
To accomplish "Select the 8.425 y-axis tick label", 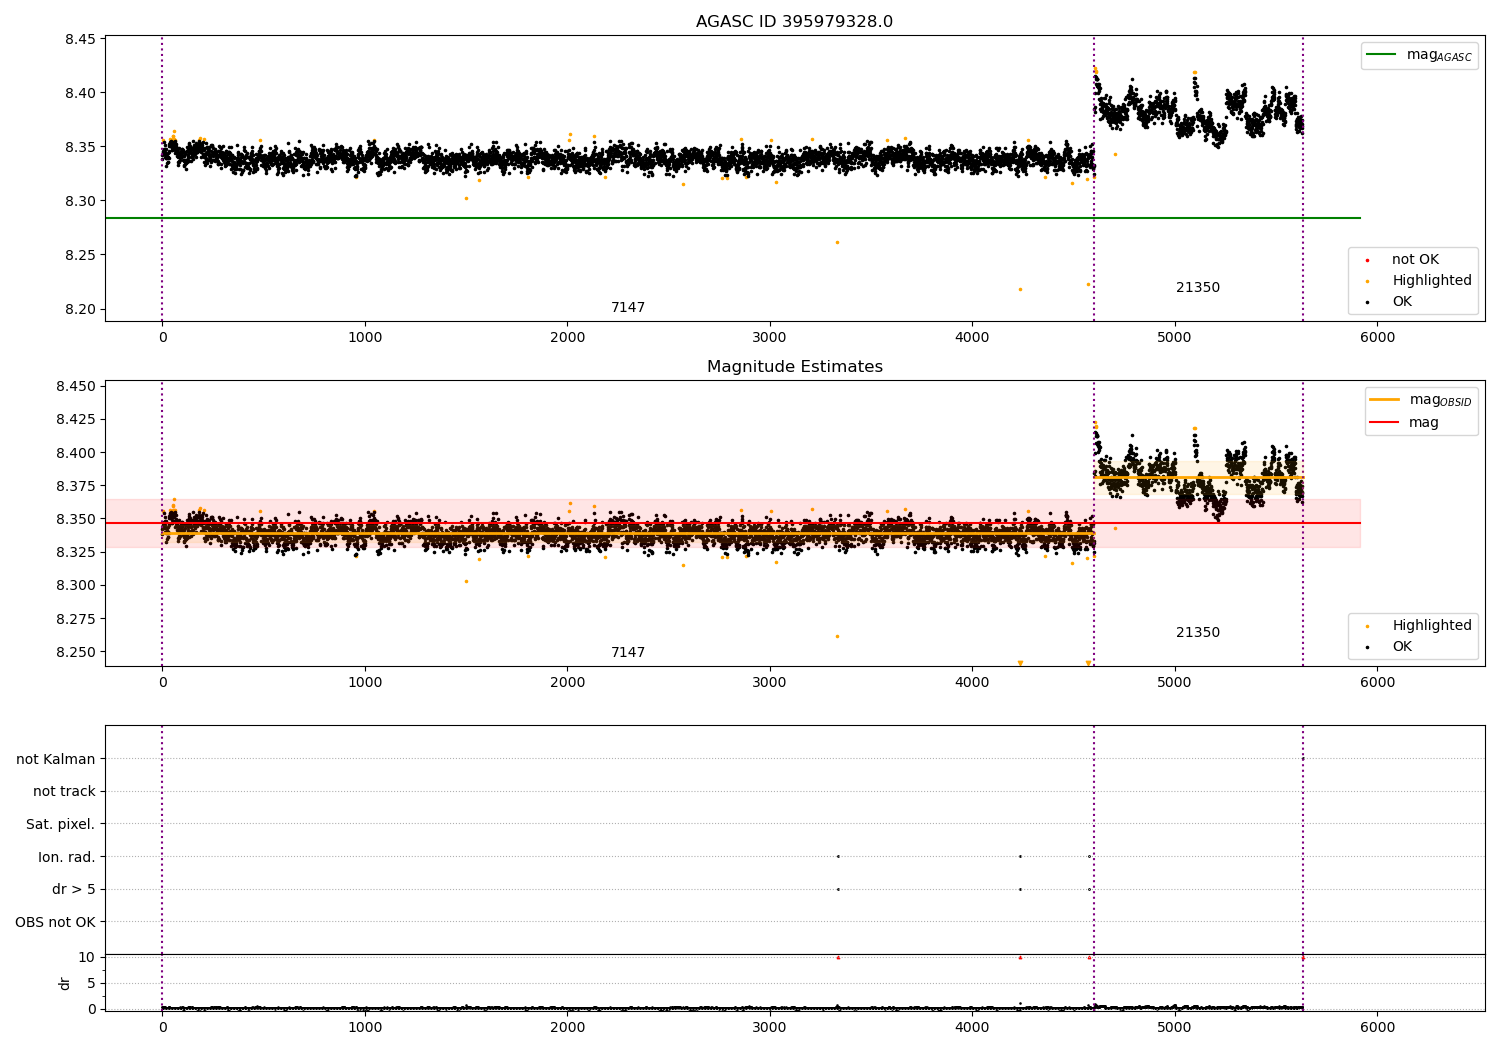I will pos(76,420).
